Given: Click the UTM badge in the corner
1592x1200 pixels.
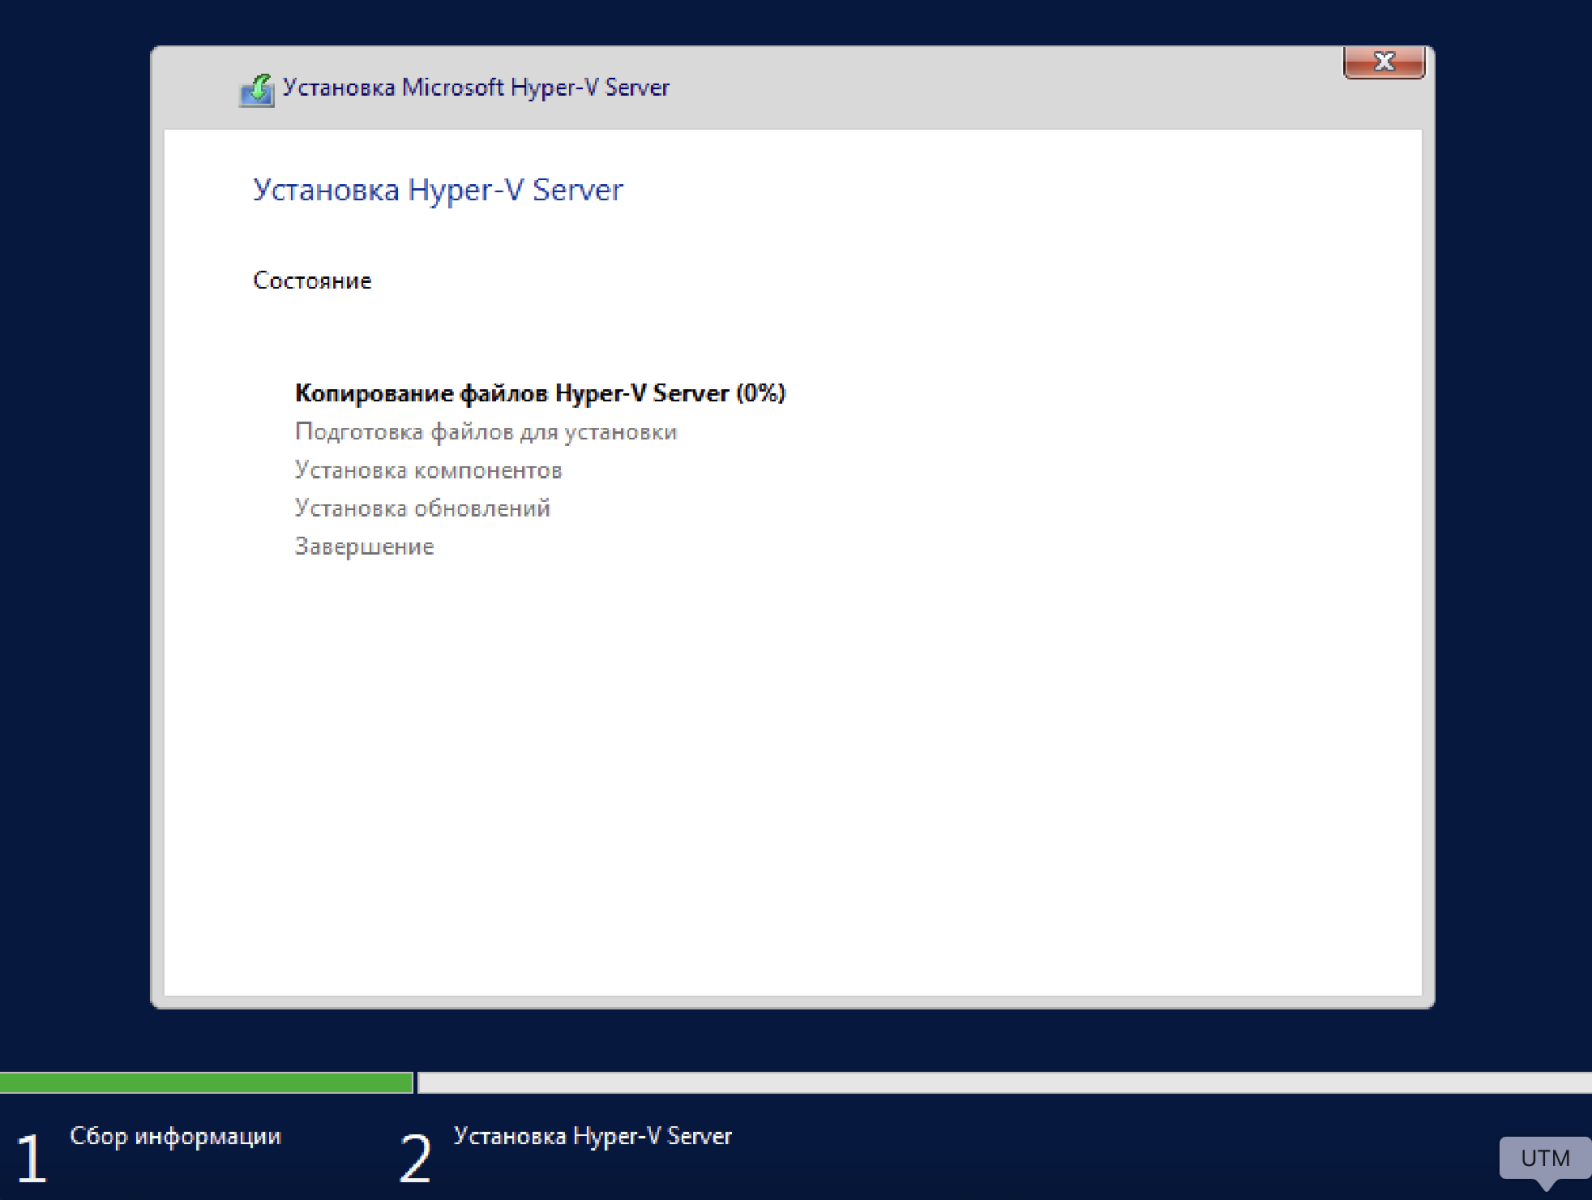Looking at the screenshot, I should 1544,1158.
